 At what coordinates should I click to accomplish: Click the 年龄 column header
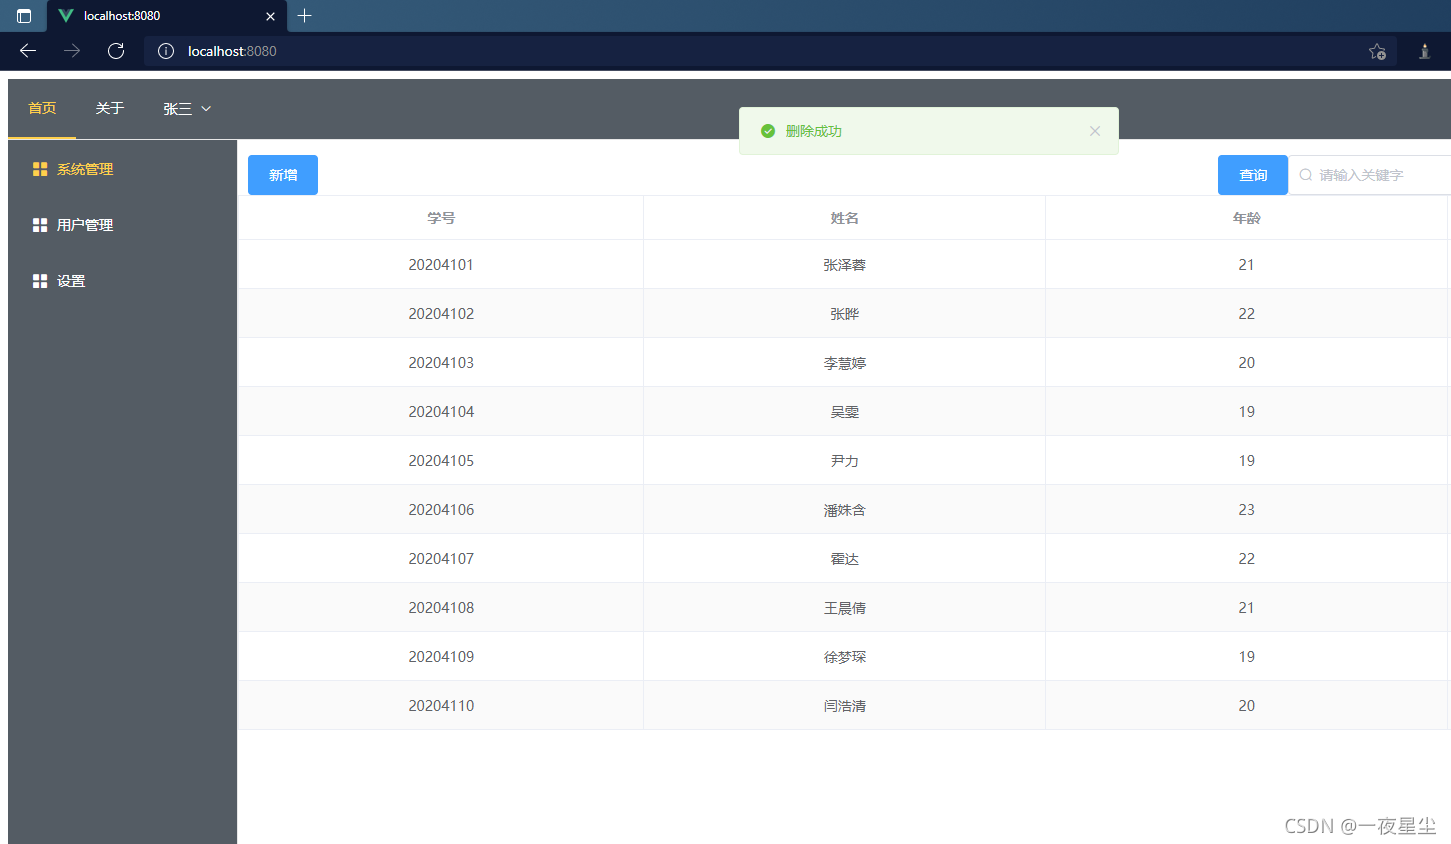(1247, 218)
